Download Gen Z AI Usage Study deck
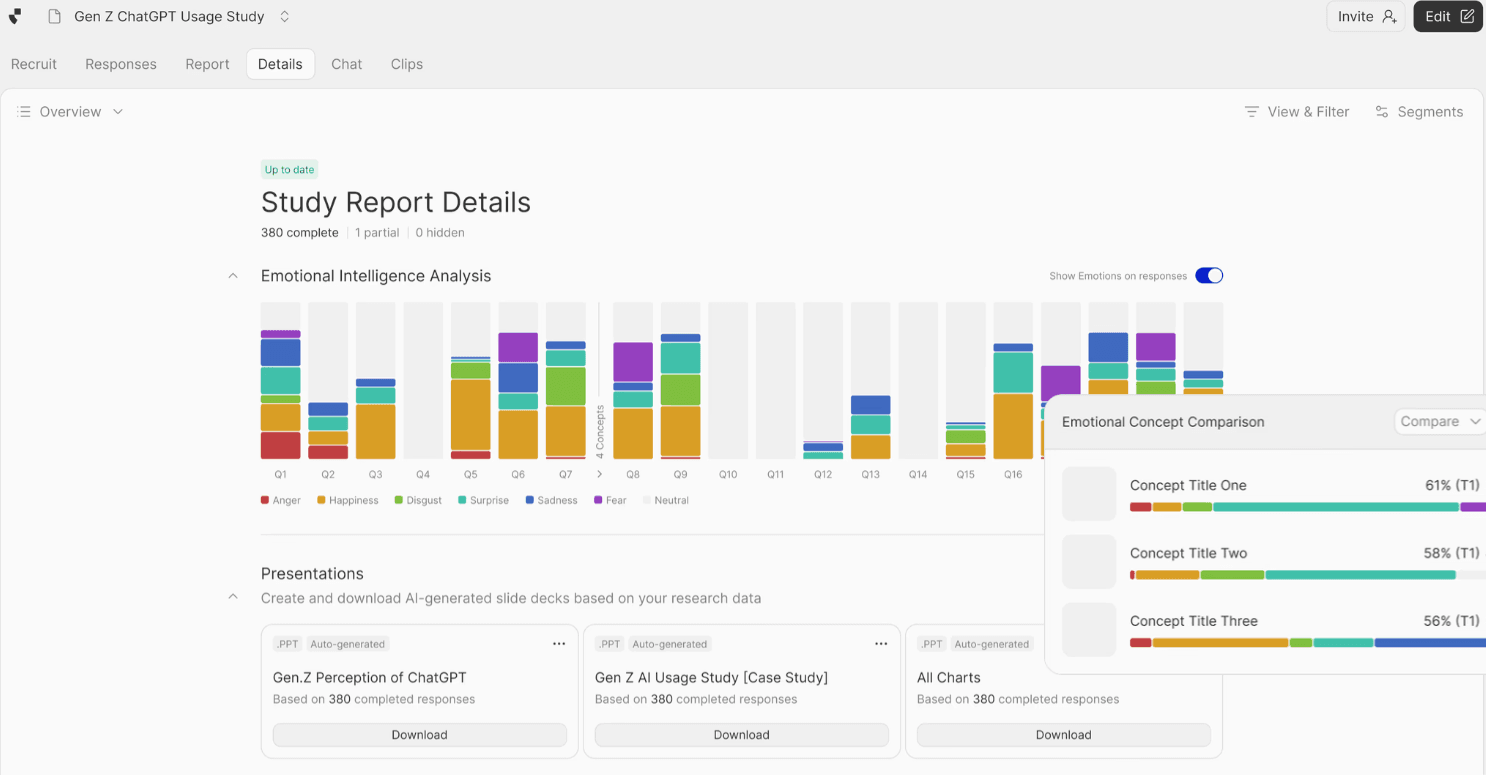This screenshot has width=1486, height=775. [742, 735]
